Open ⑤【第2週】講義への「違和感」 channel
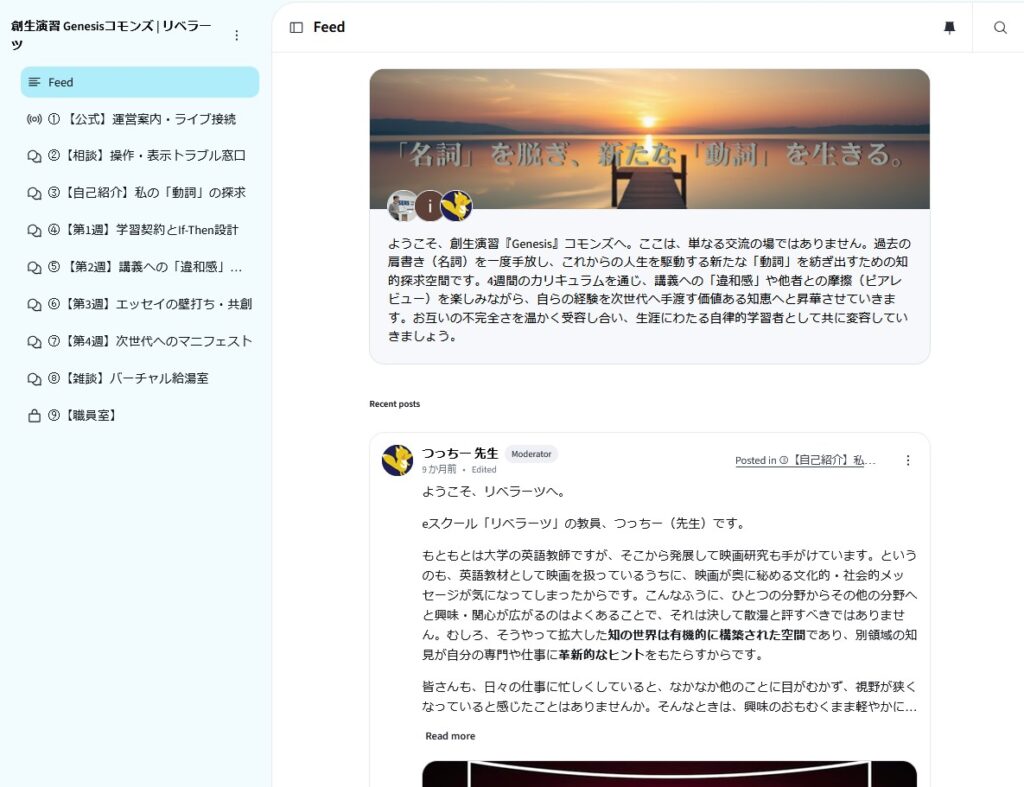Viewport: 1024px width, 787px height. coord(140,268)
